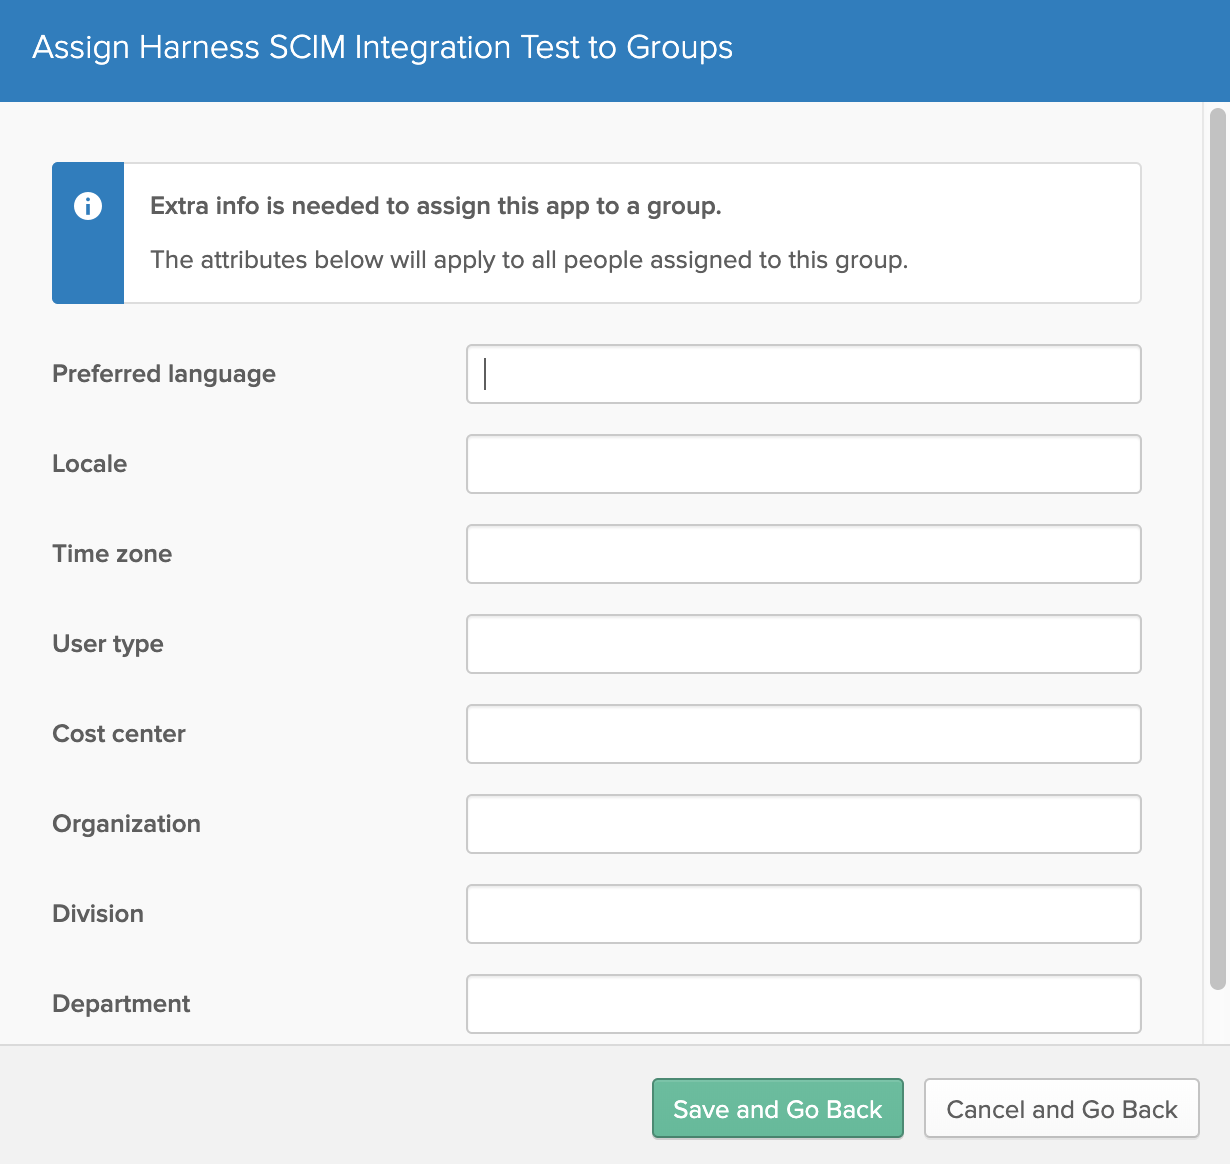Click the 'Organization' label text
Viewport: 1230px width, 1164px height.
(x=127, y=824)
